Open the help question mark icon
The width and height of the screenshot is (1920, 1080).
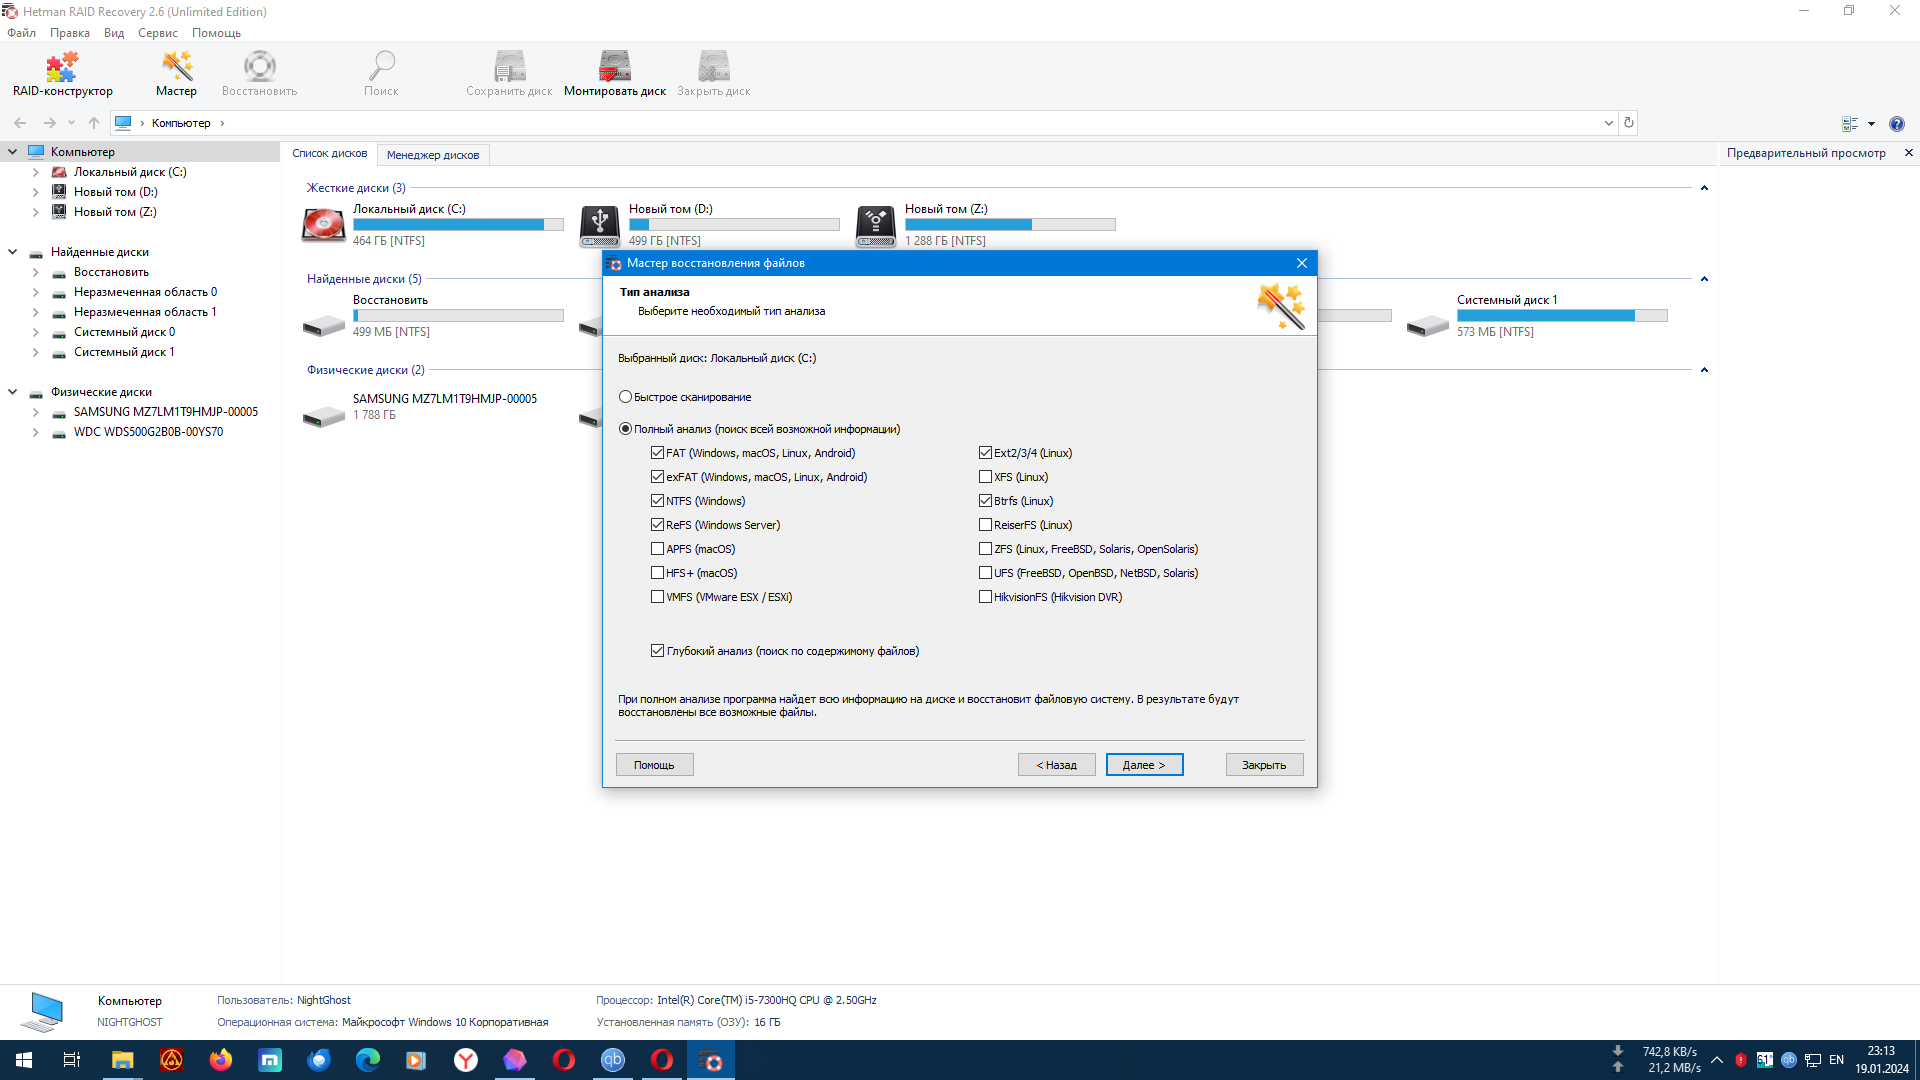click(1897, 124)
